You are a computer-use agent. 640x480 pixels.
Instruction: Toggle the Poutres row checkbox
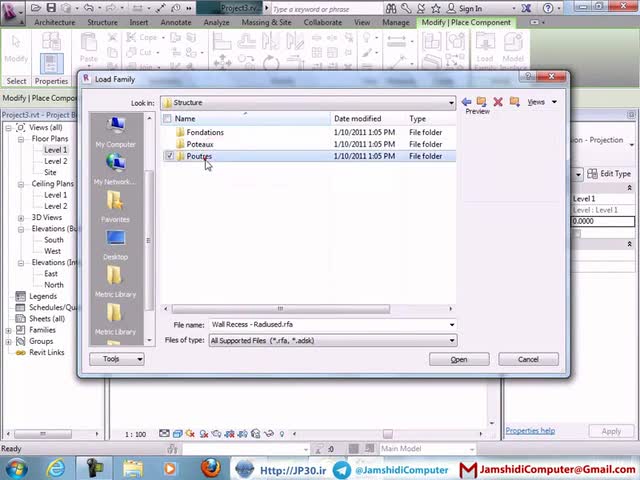coord(169,156)
